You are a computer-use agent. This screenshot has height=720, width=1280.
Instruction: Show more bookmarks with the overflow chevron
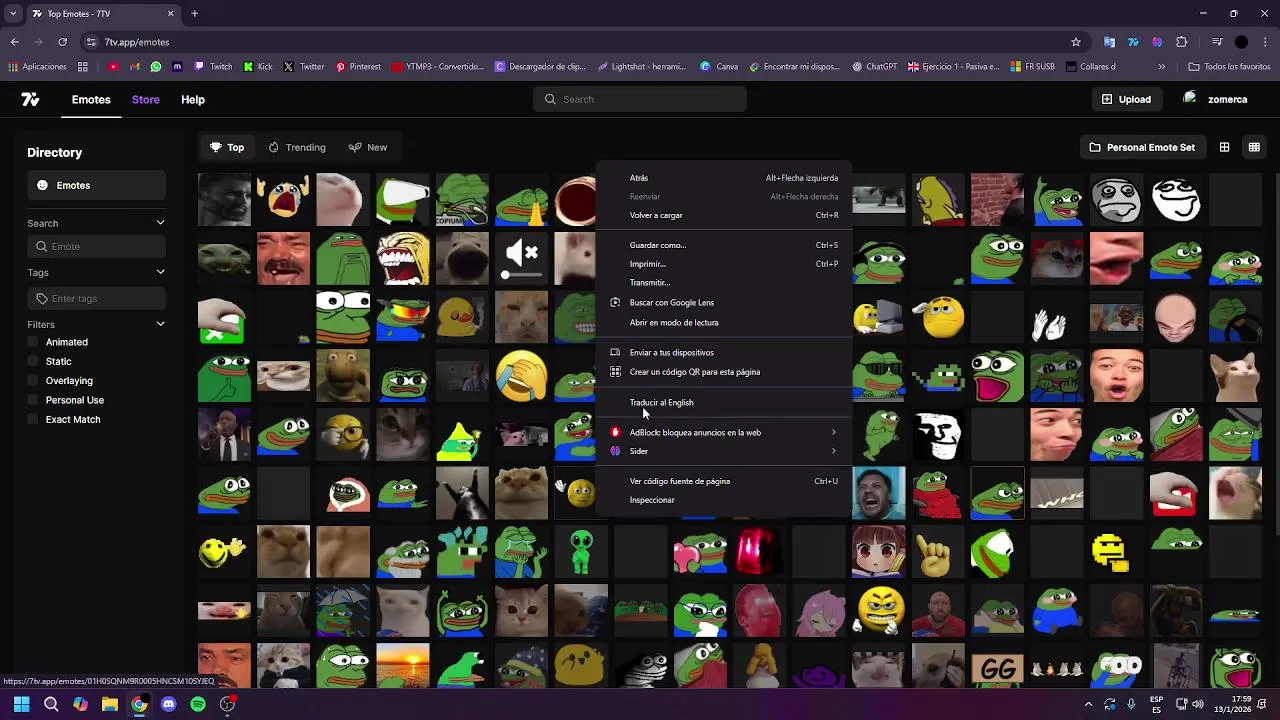click(x=1161, y=67)
